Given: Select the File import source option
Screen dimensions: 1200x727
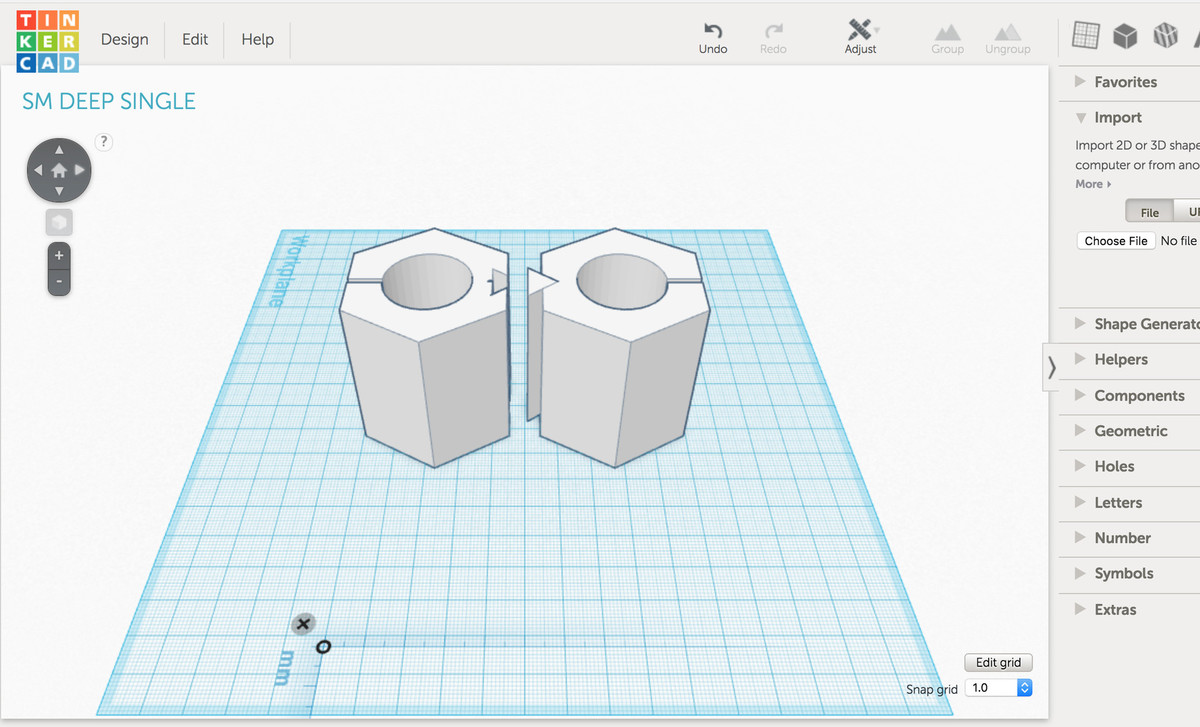Looking at the screenshot, I should click(x=1149, y=212).
